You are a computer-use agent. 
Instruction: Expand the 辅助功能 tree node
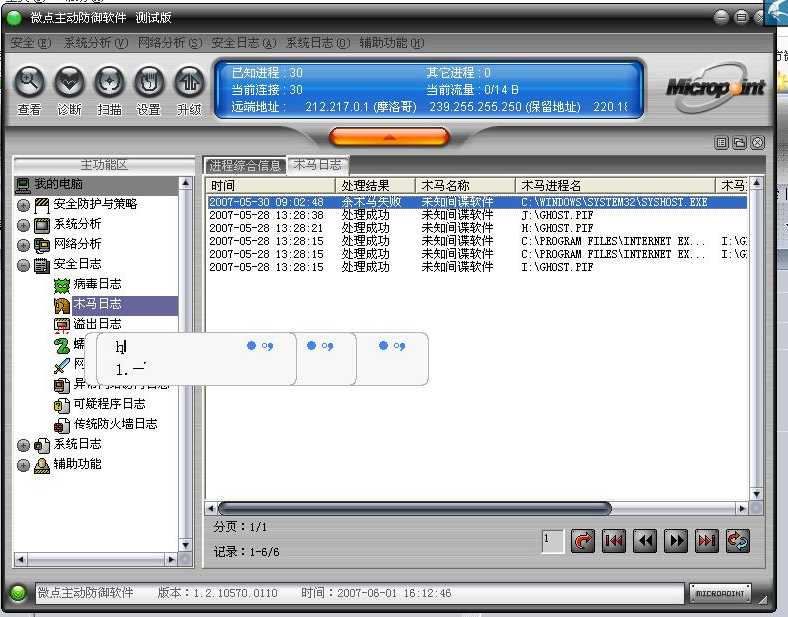point(23,465)
